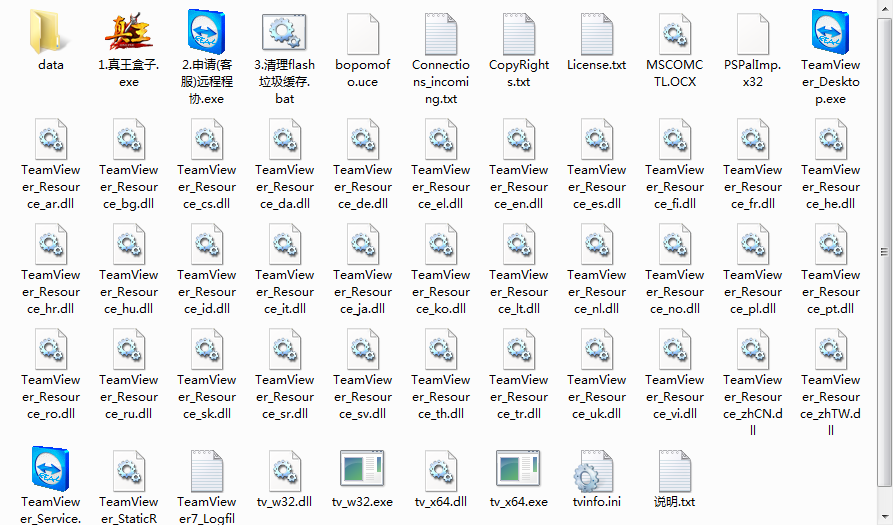Select the PSPalImp.x32 file
The width and height of the screenshot is (893, 525).
tap(752, 34)
